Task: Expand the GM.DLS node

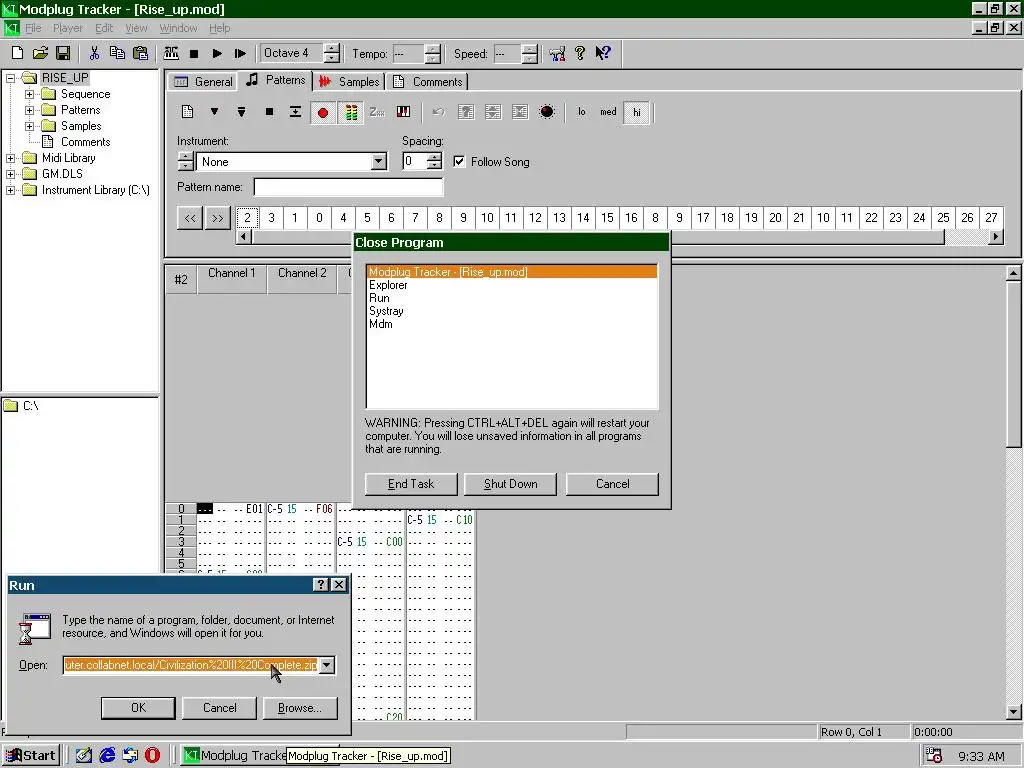Action: point(10,174)
